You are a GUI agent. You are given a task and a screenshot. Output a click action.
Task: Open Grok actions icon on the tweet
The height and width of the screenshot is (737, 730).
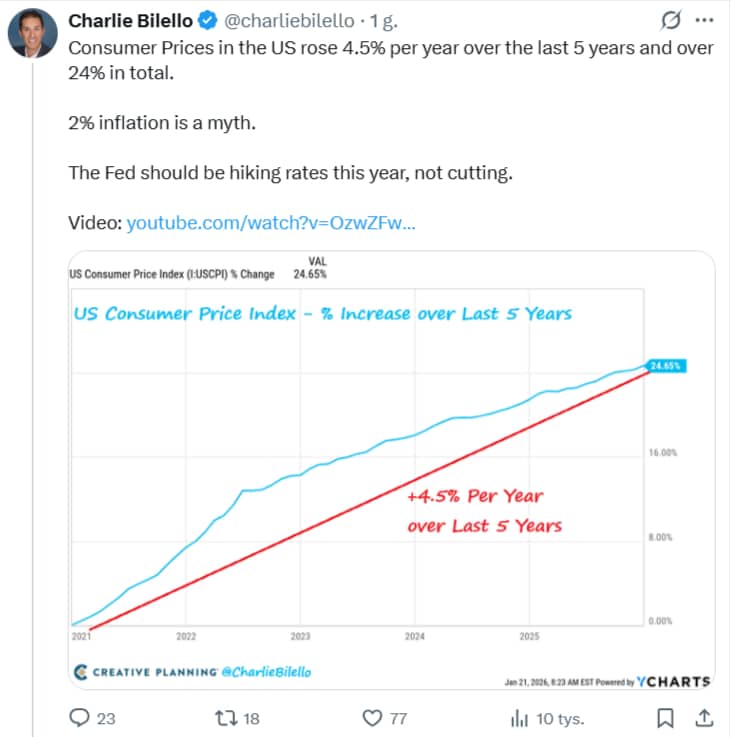pos(673,20)
